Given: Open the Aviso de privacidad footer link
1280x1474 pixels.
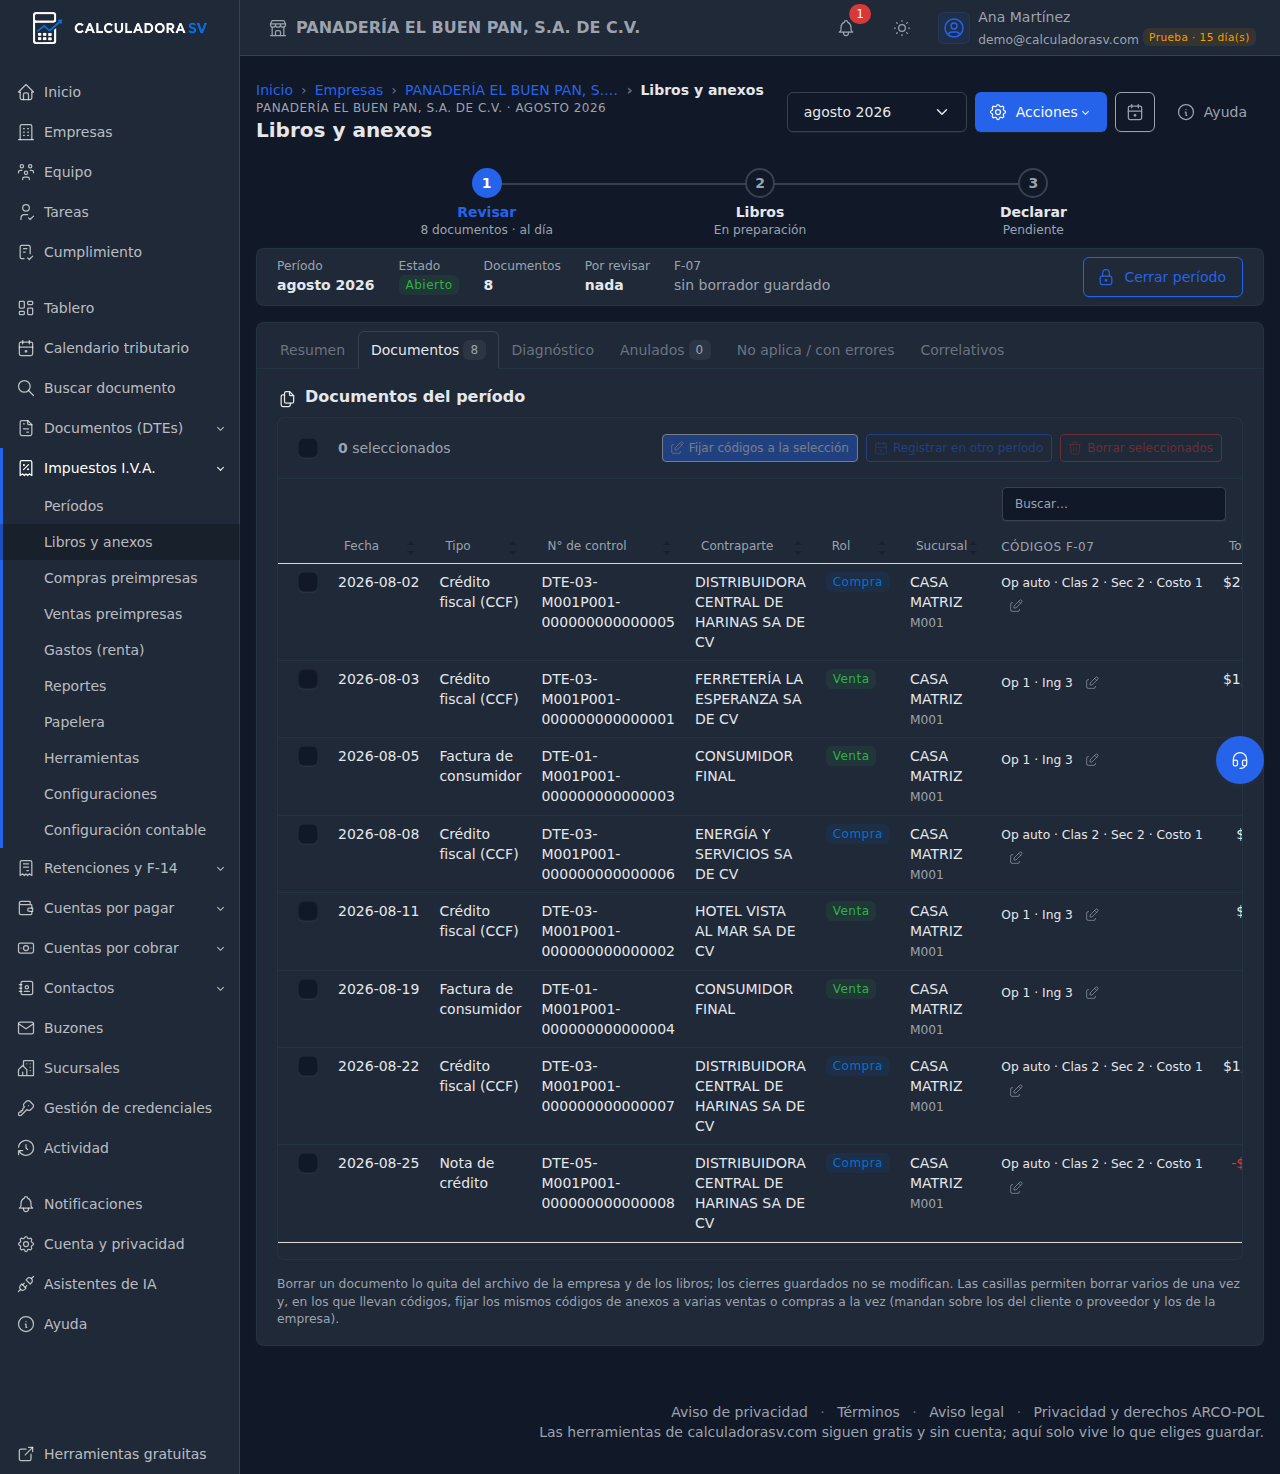Looking at the screenshot, I should 739,1412.
